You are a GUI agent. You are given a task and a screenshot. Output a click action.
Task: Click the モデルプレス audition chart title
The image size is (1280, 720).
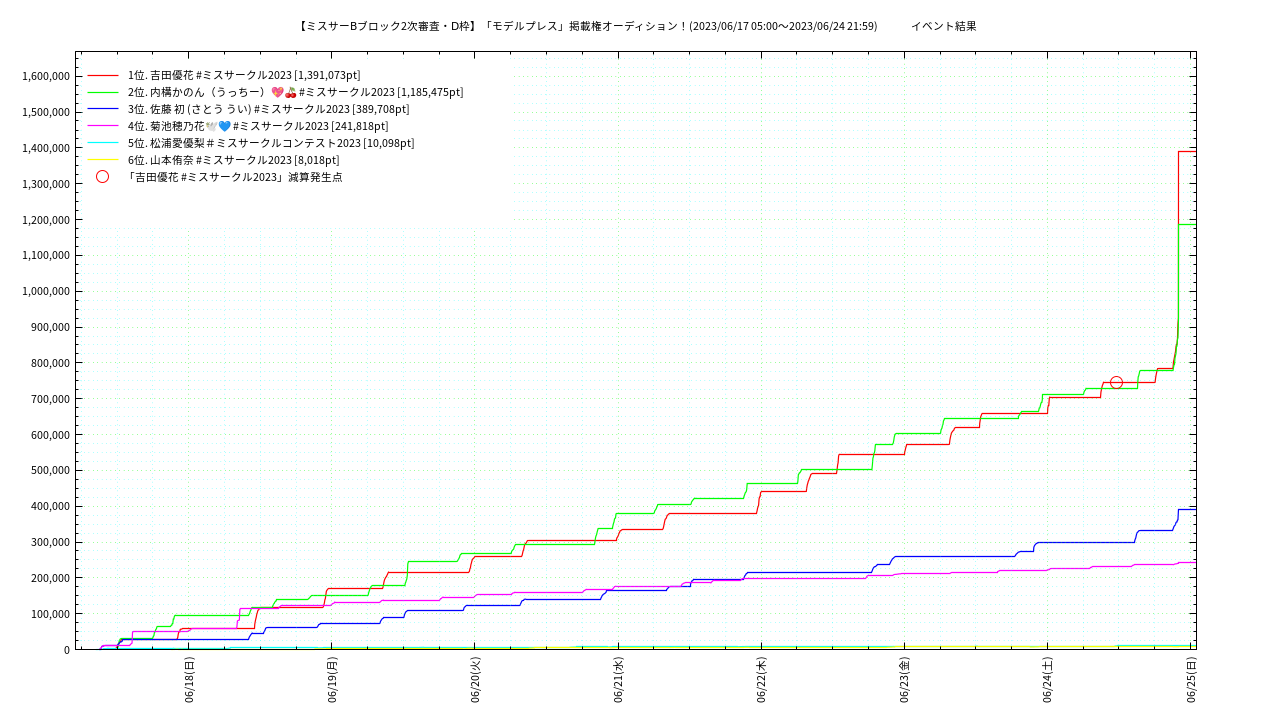[588, 26]
